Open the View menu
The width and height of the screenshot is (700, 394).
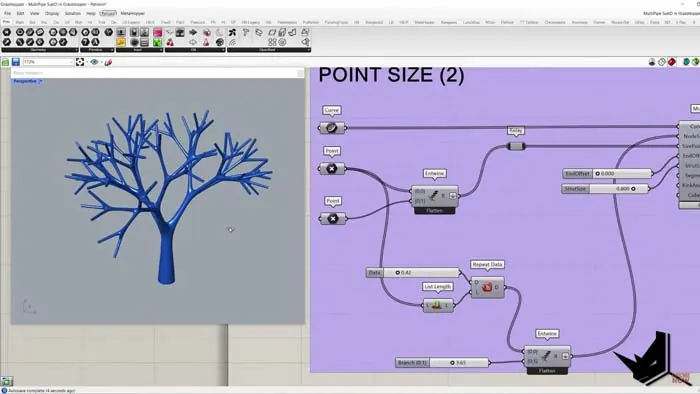[34, 13]
